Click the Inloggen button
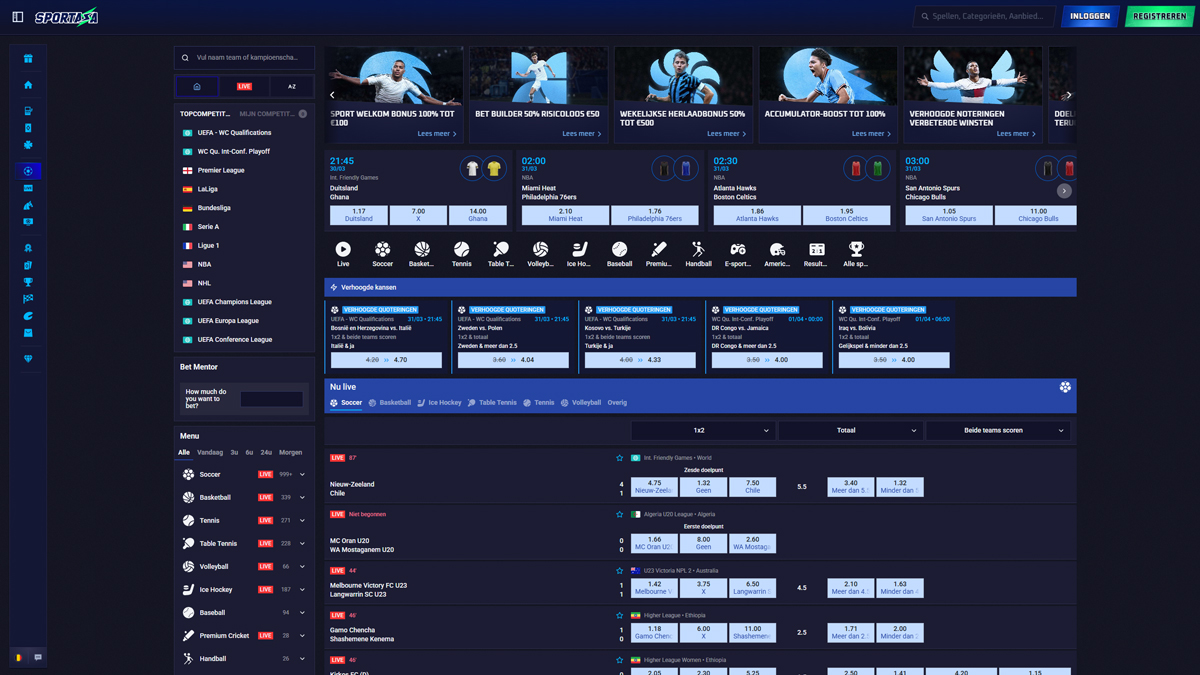 click(x=1089, y=17)
